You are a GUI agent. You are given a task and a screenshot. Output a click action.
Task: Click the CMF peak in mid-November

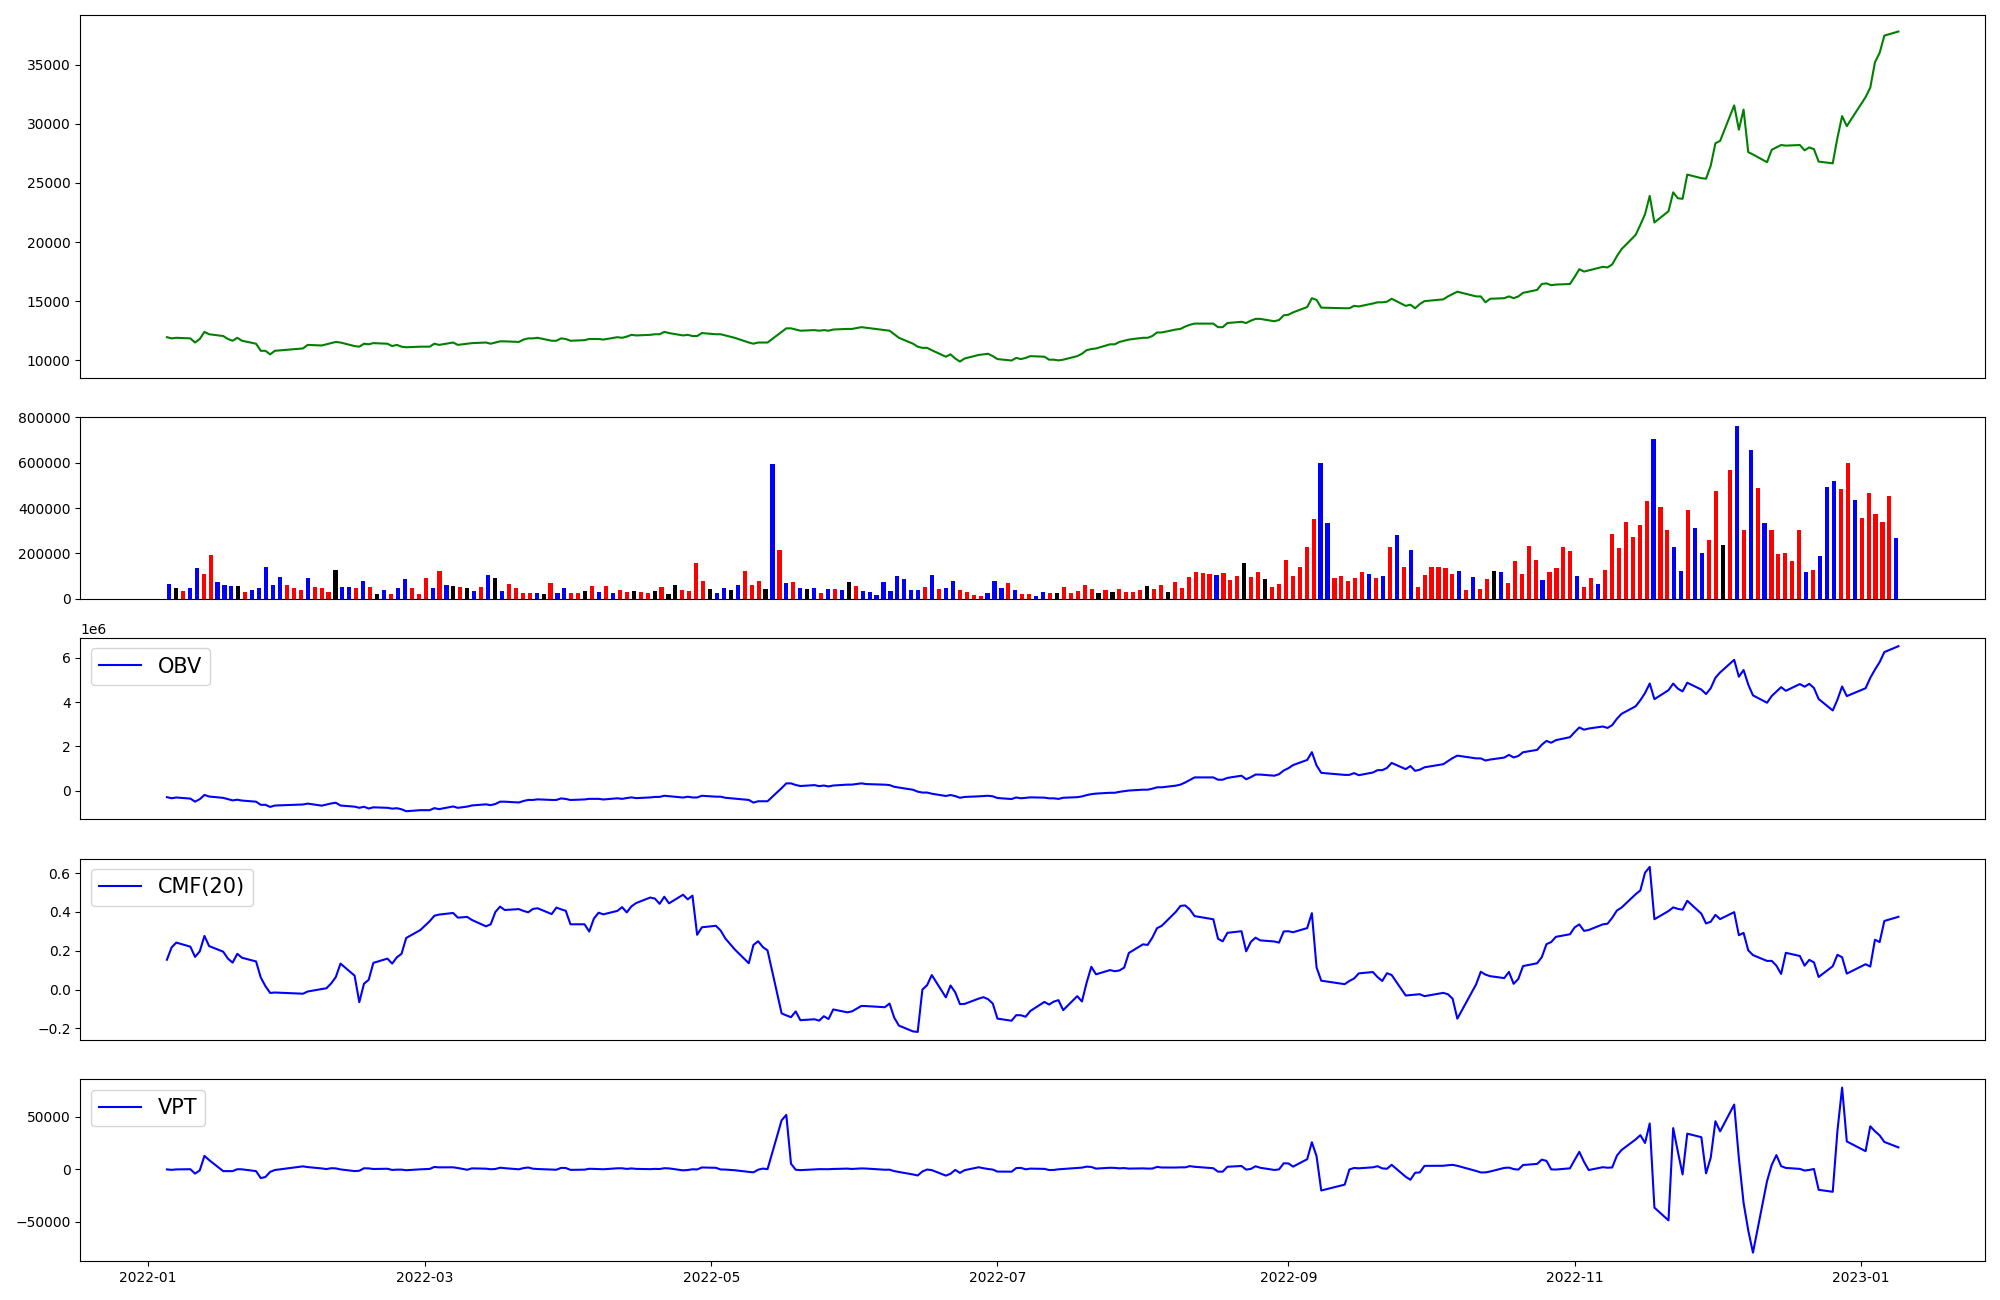point(1649,867)
